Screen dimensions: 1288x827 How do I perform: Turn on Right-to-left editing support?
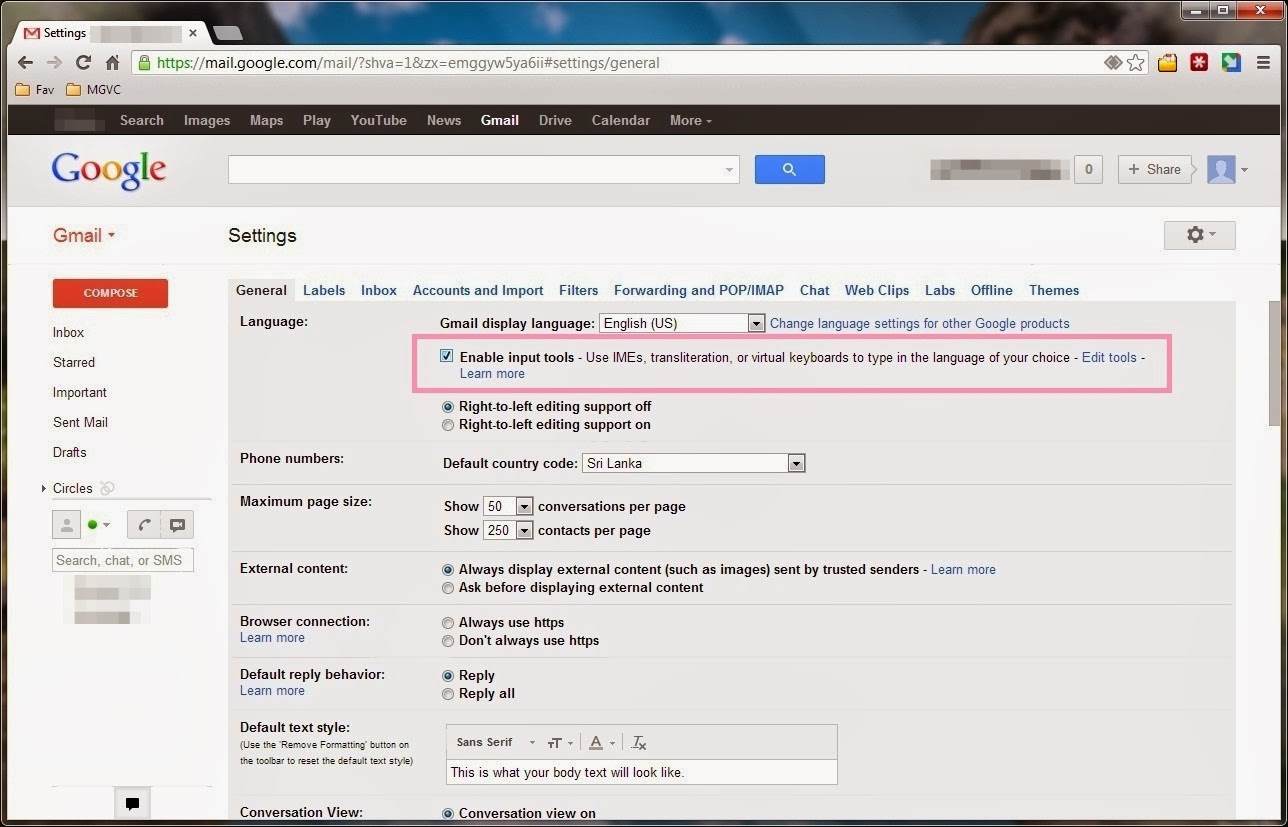(x=448, y=424)
